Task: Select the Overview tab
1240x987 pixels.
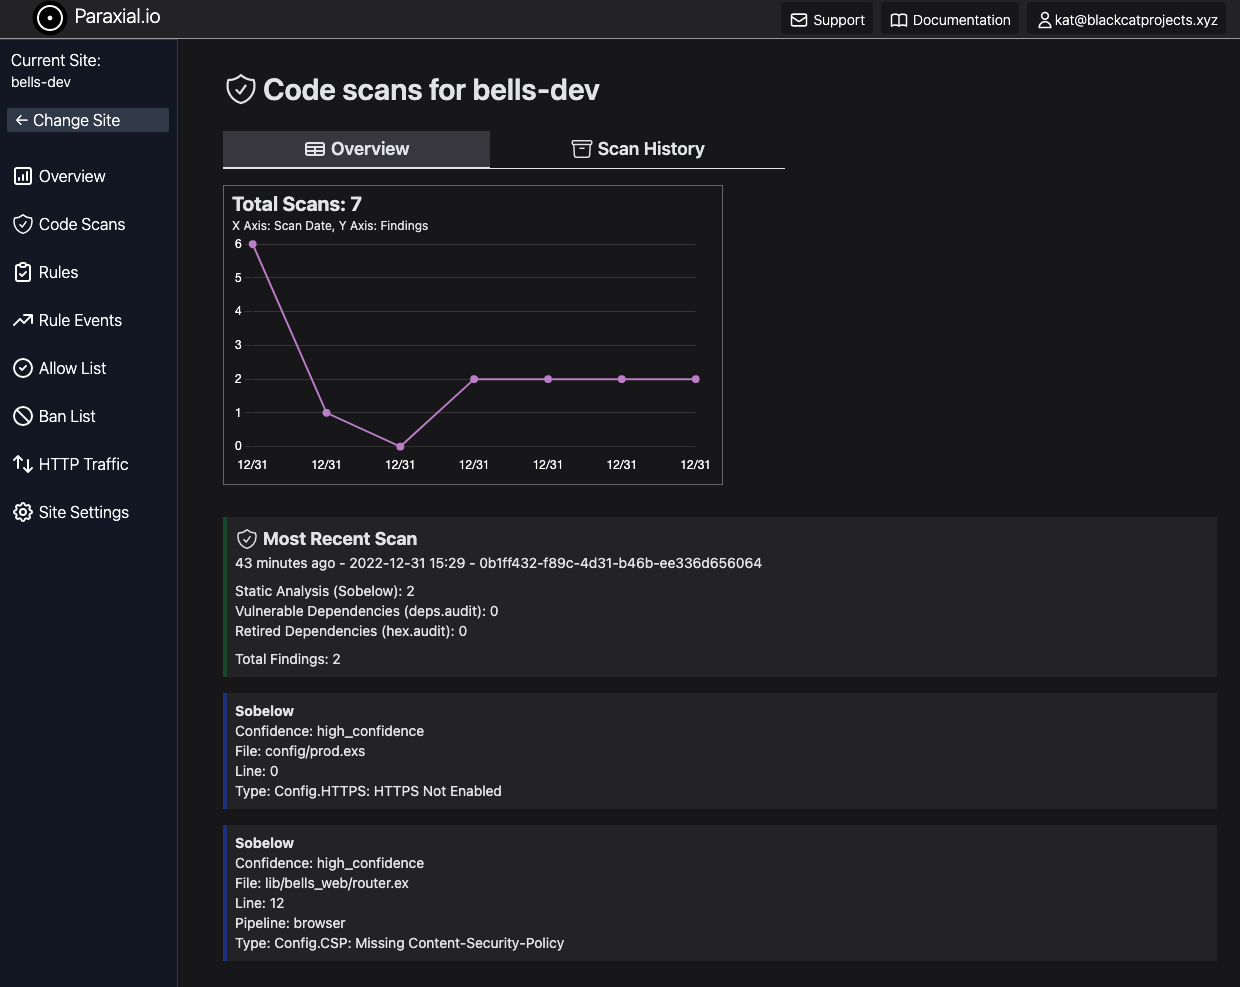Action: point(357,149)
